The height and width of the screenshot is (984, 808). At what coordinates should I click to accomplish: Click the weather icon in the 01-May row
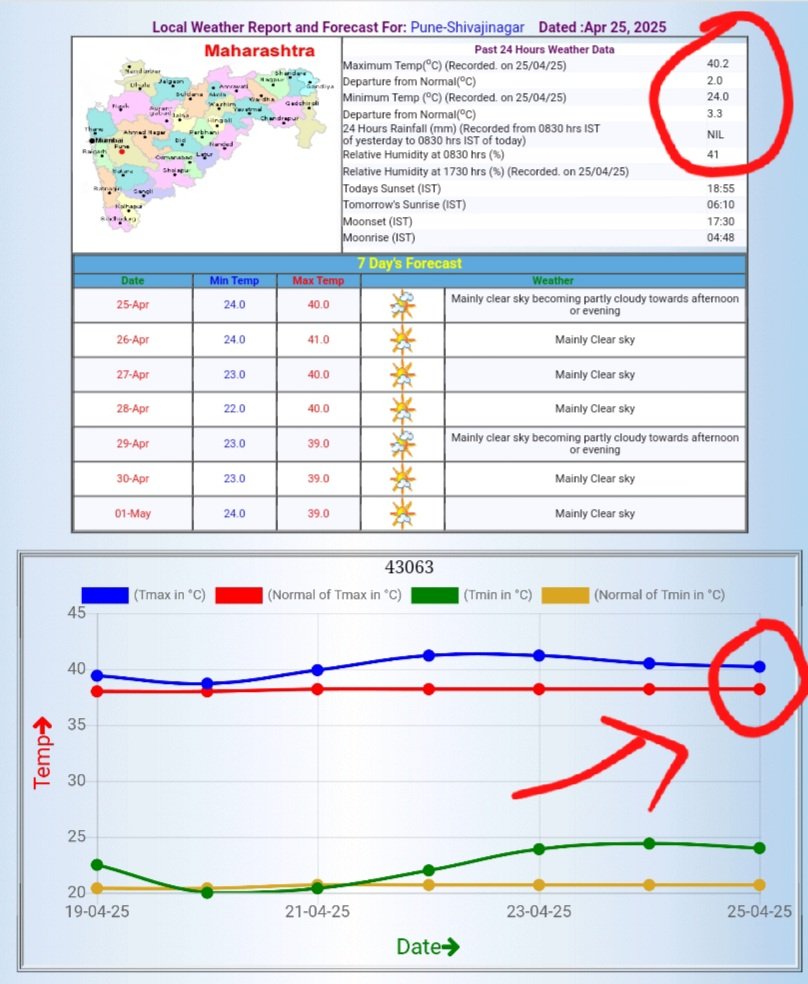coord(402,513)
